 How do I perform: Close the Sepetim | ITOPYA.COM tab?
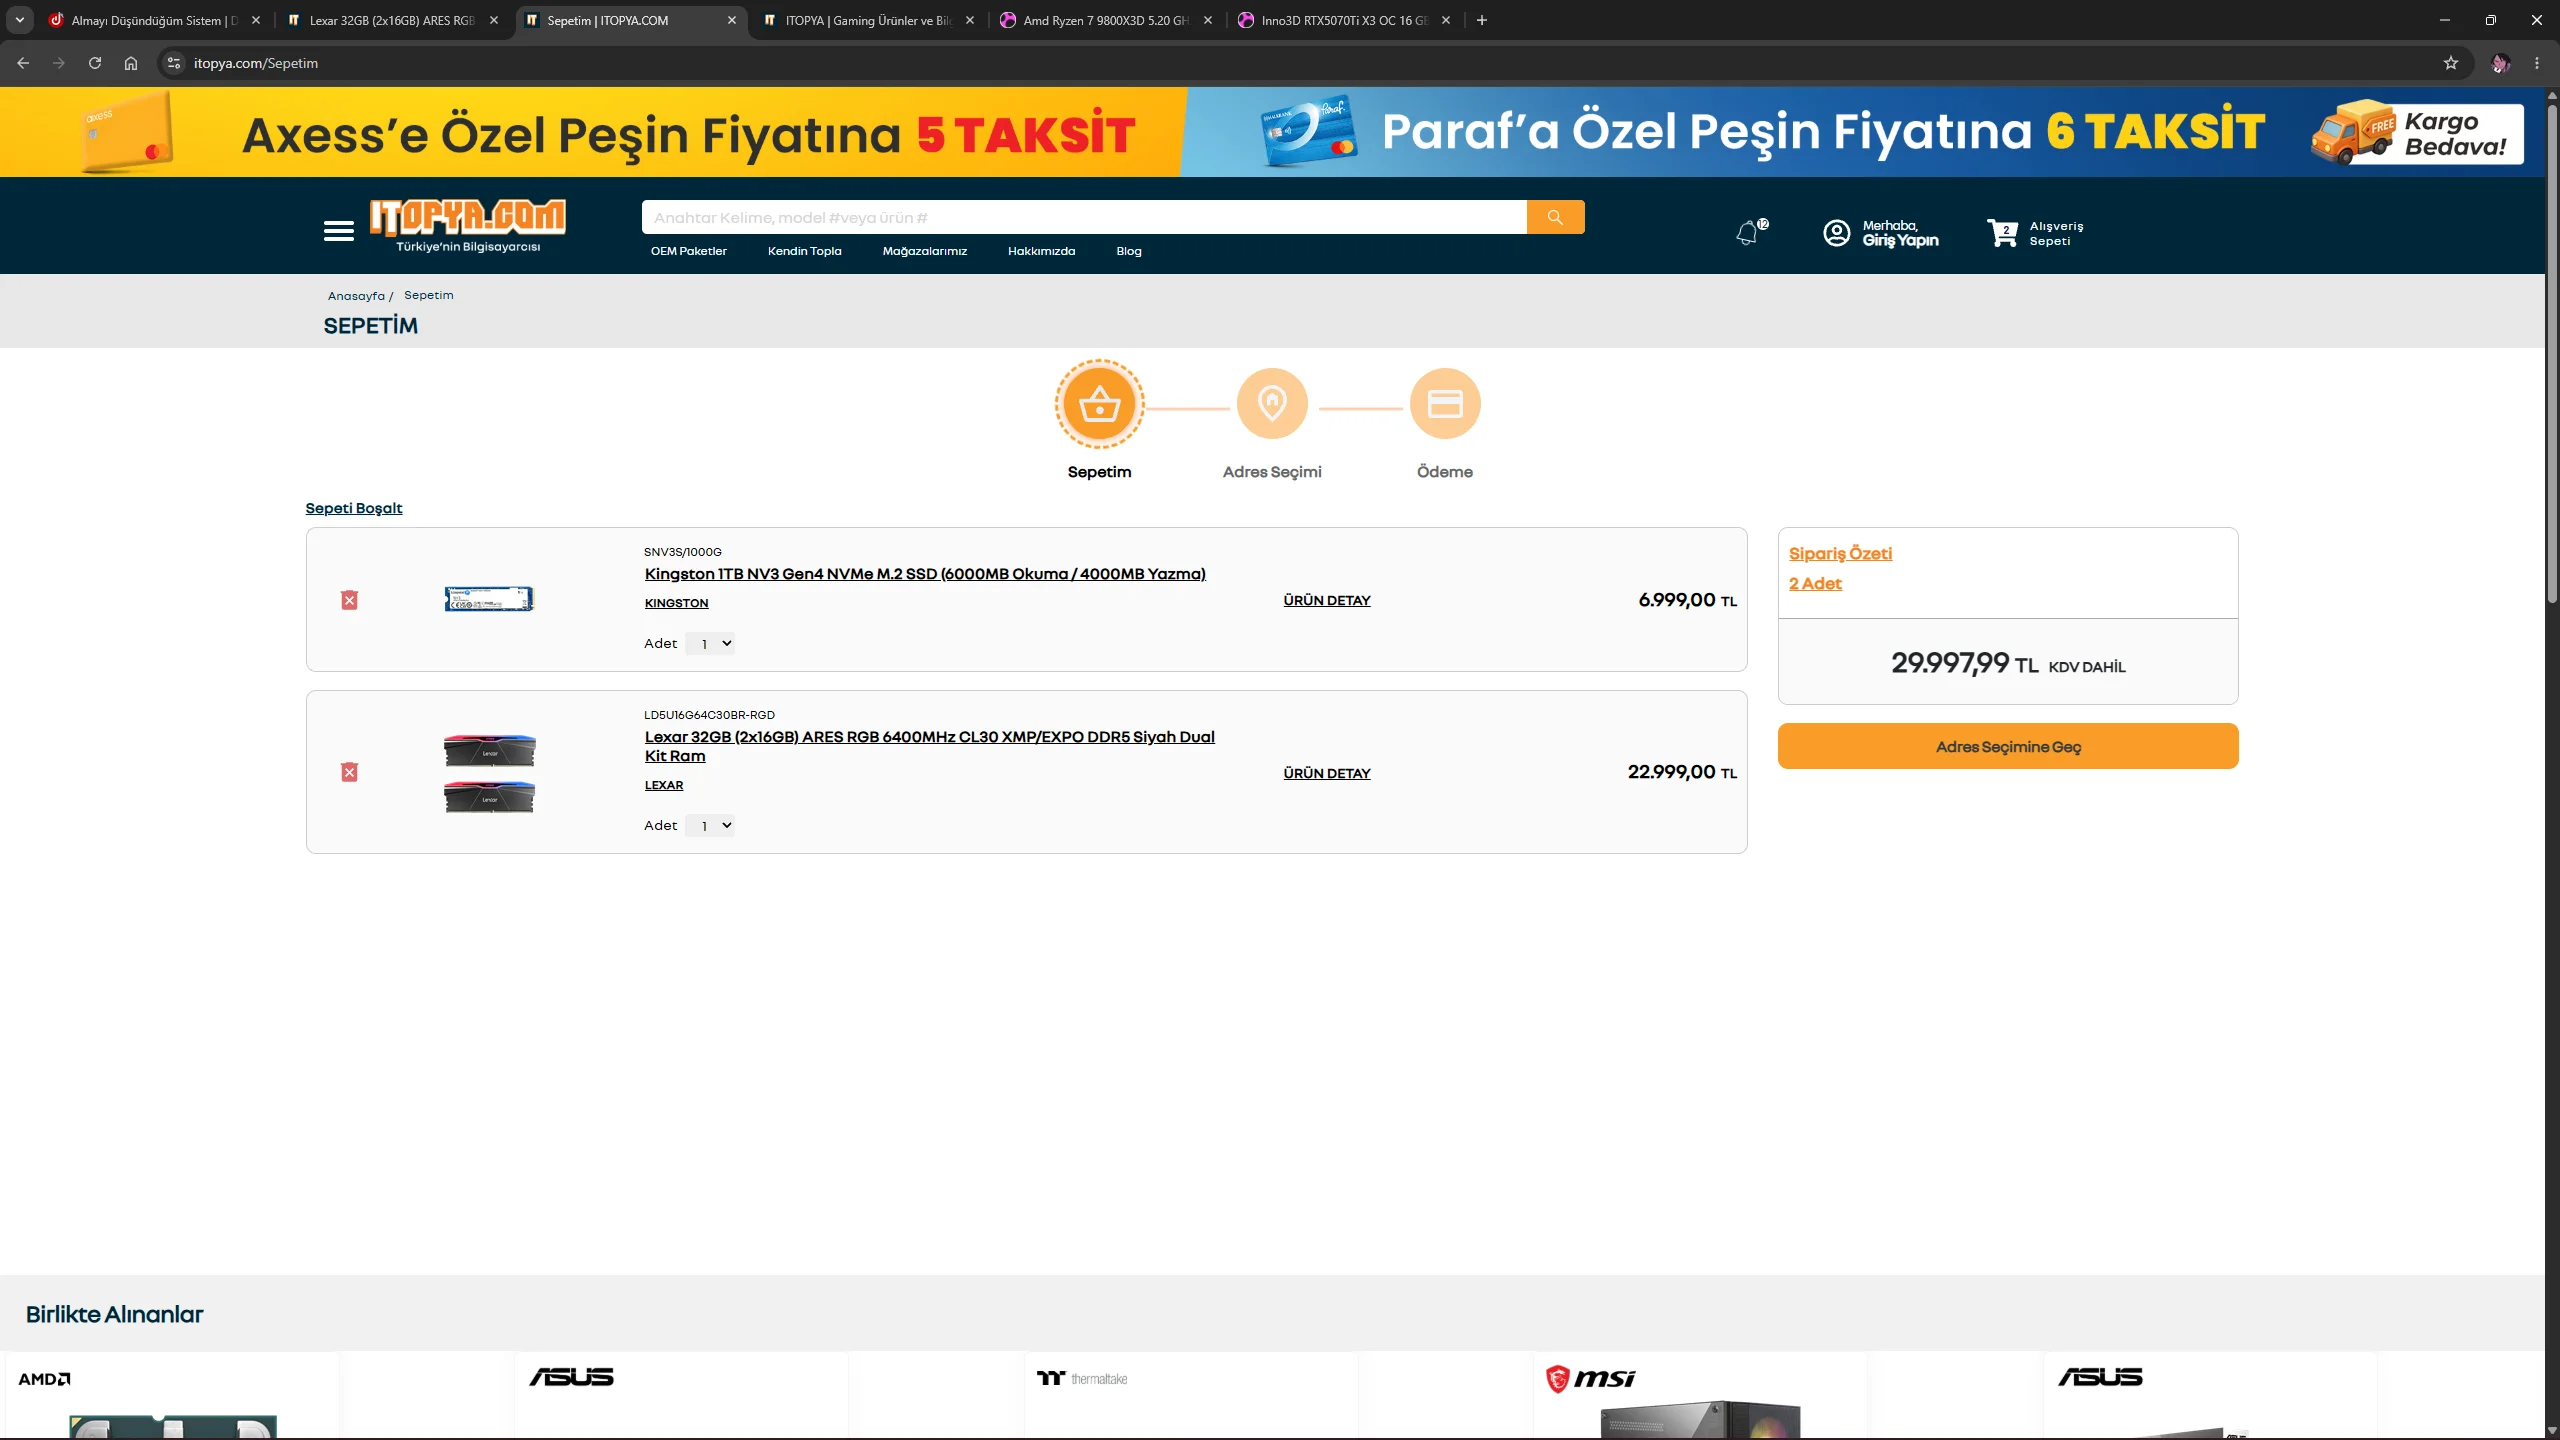732,20
